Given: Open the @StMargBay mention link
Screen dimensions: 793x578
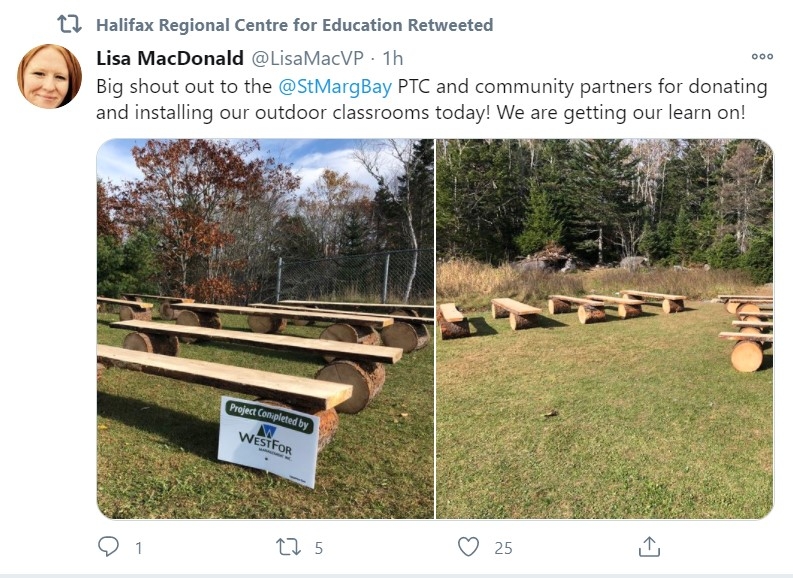Looking at the screenshot, I should (335, 86).
